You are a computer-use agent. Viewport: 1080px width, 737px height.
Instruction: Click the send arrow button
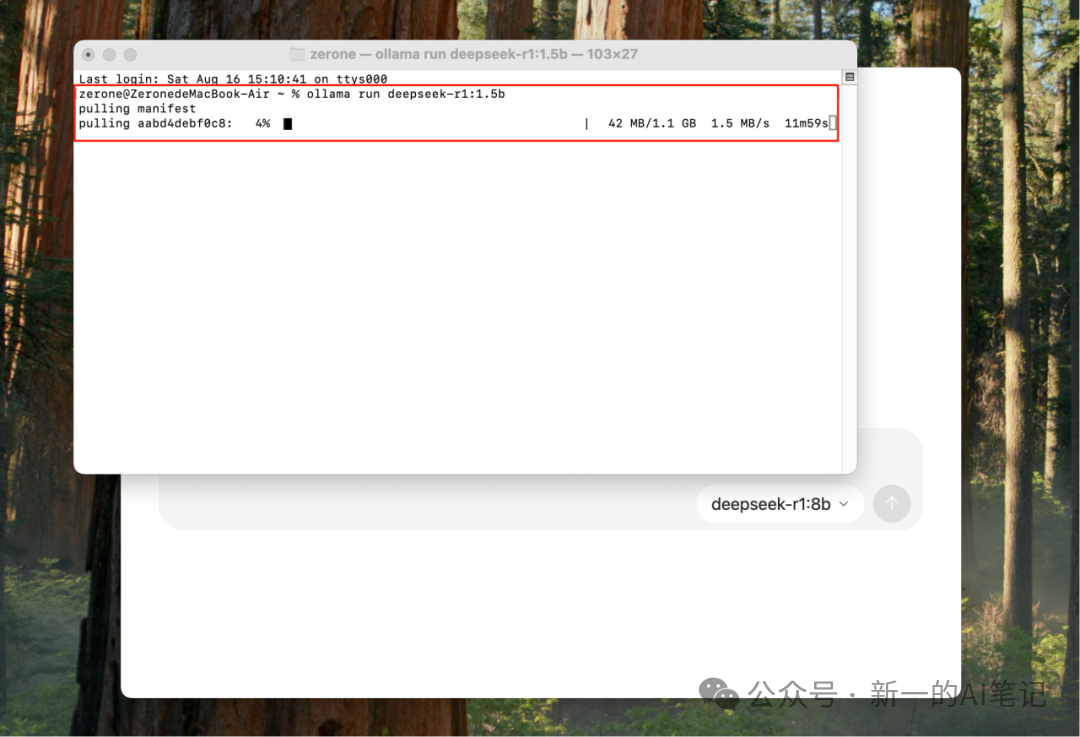pyautogui.click(x=891, y=504)
